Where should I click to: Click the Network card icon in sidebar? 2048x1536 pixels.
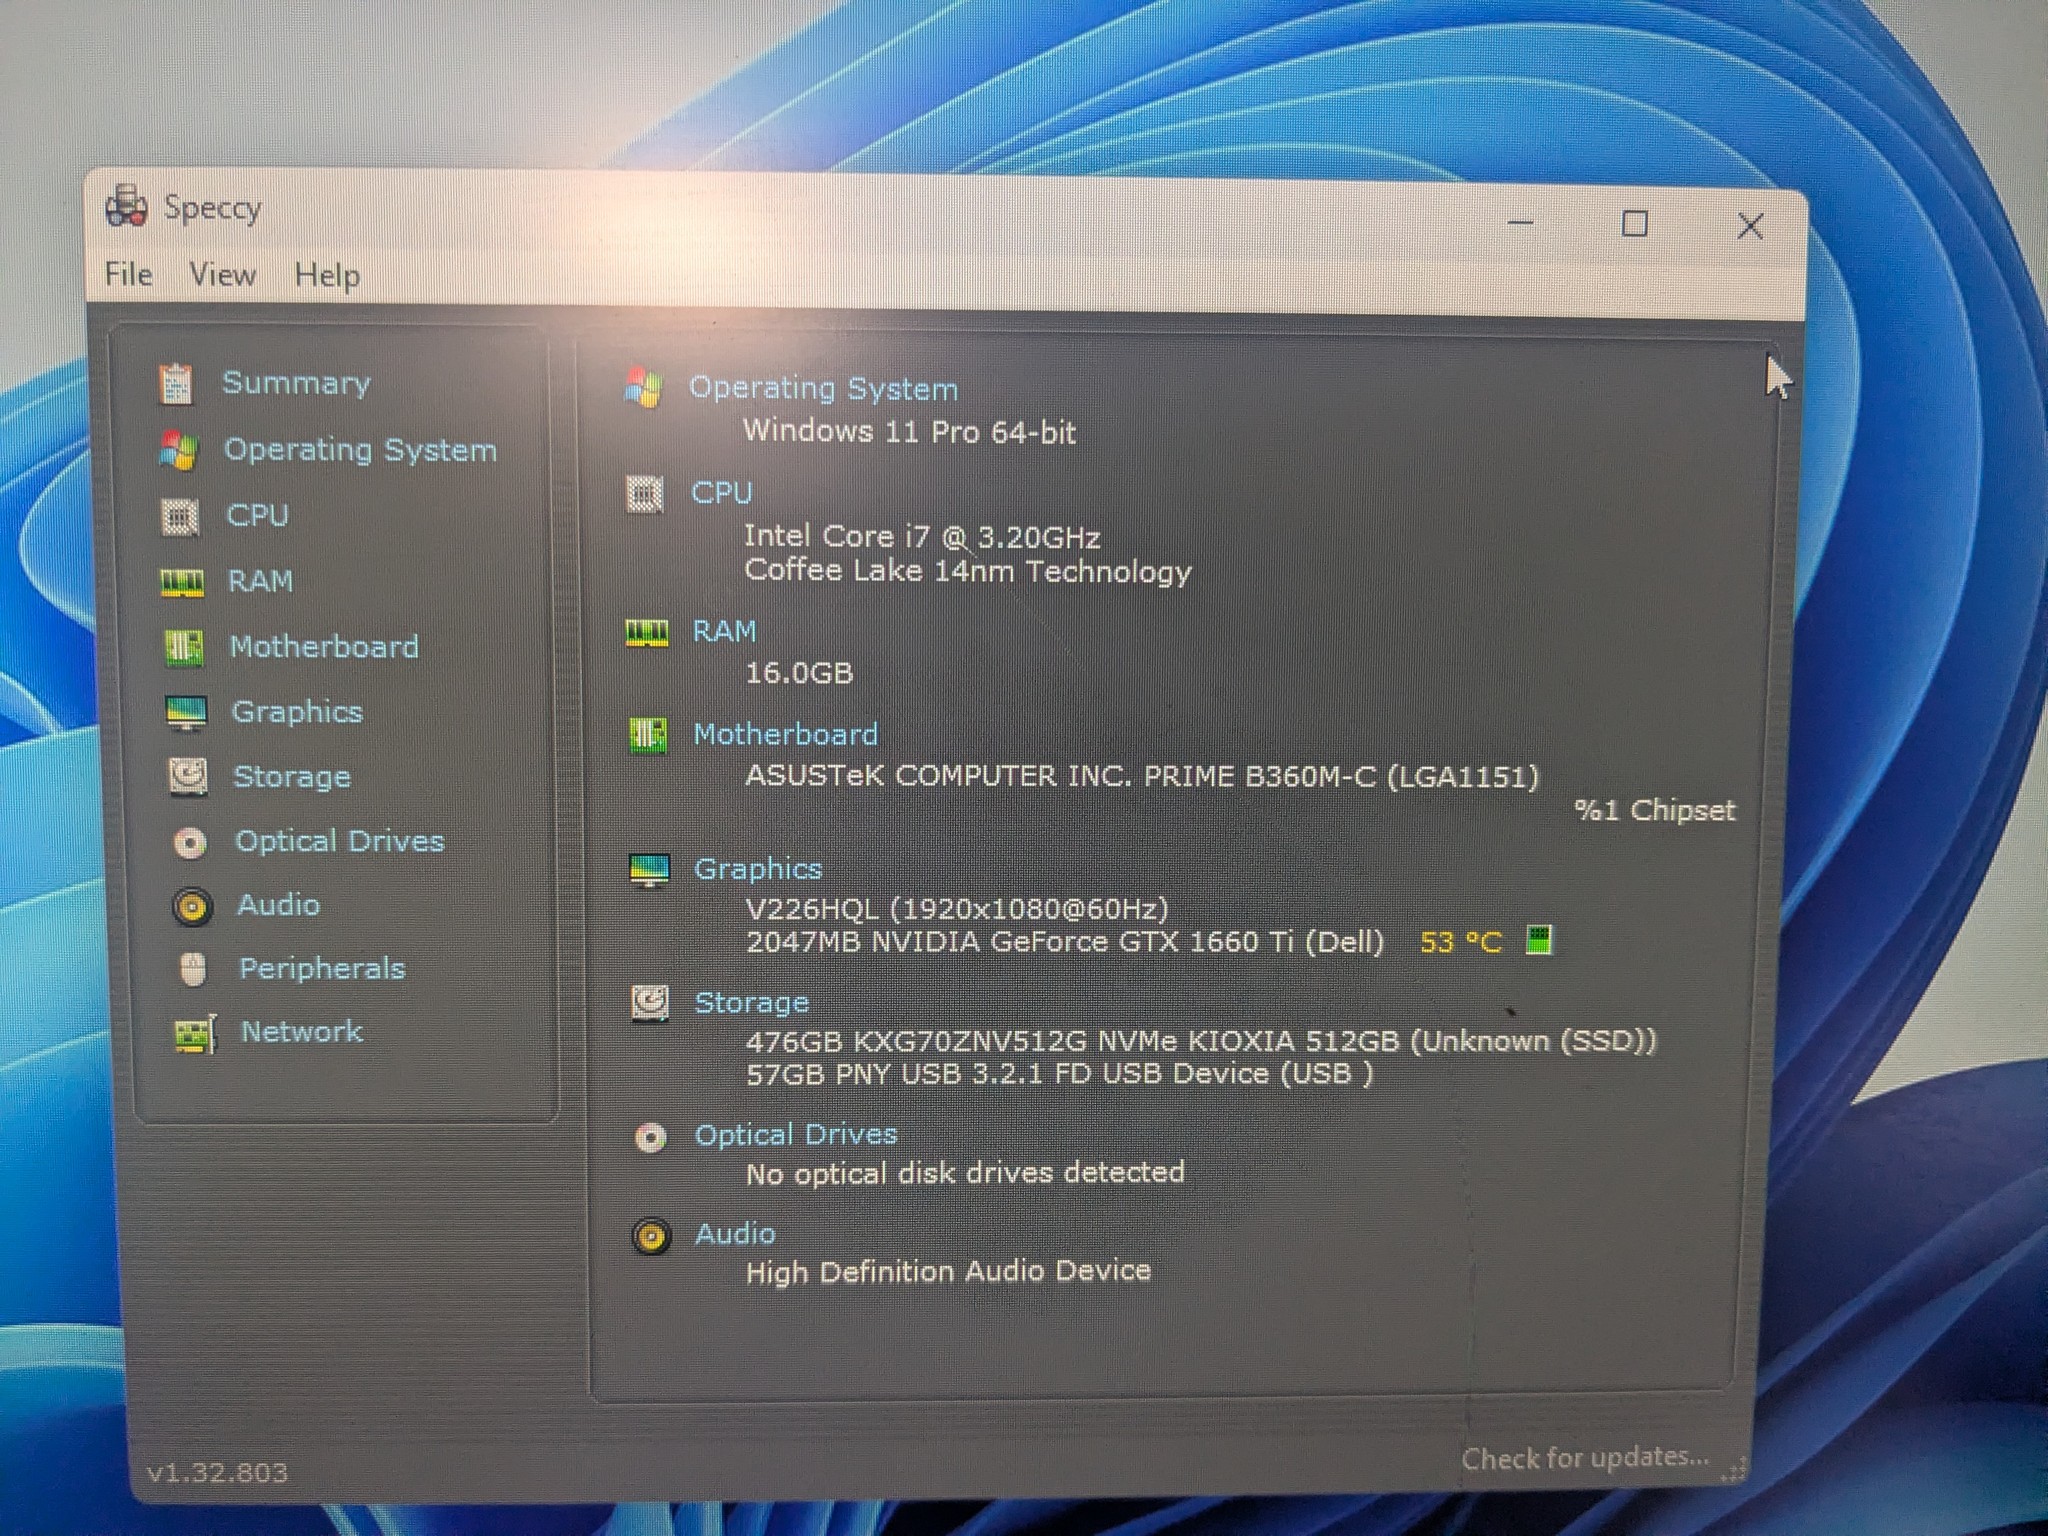coord(195,1034)
